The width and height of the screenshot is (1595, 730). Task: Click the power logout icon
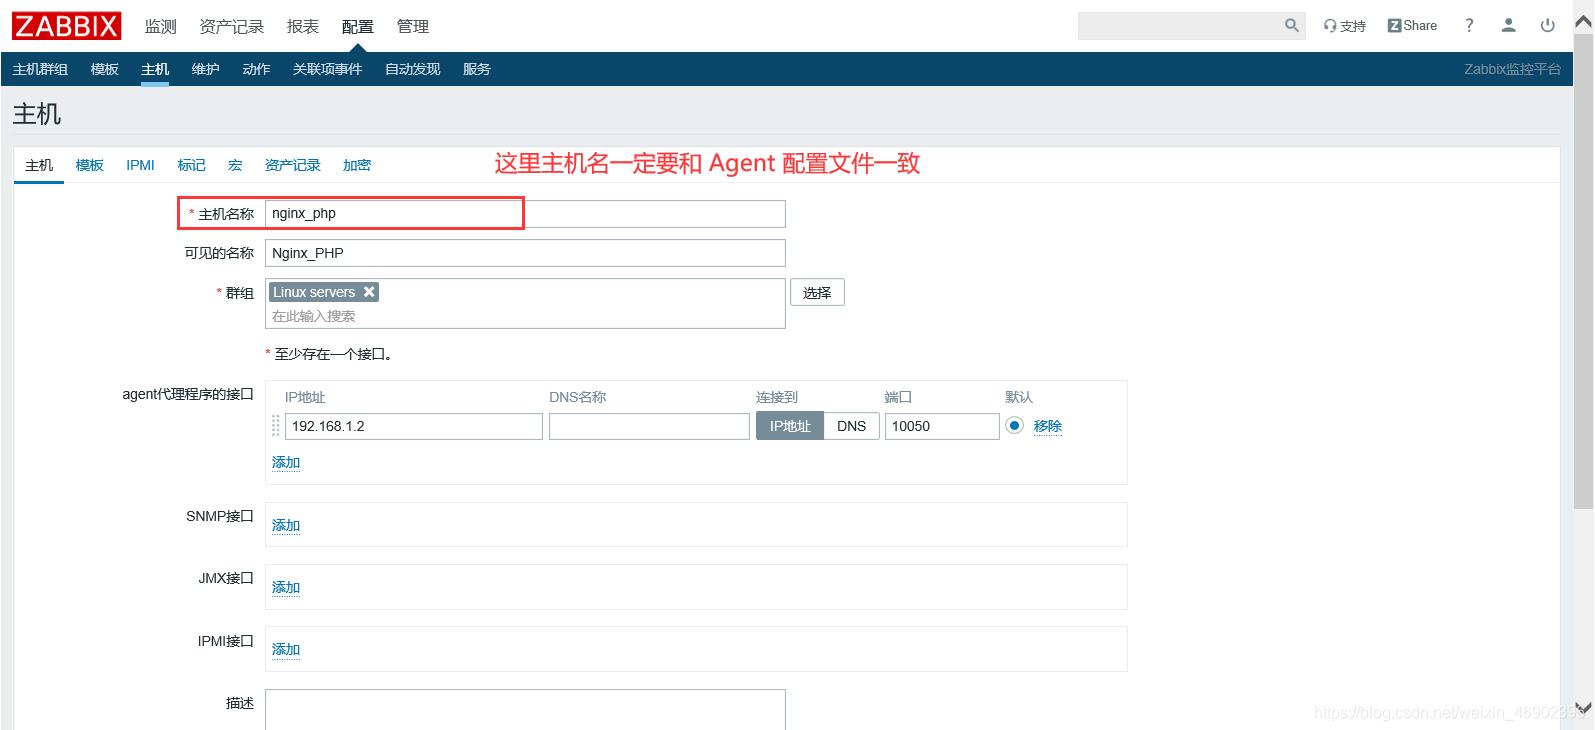1548,26
